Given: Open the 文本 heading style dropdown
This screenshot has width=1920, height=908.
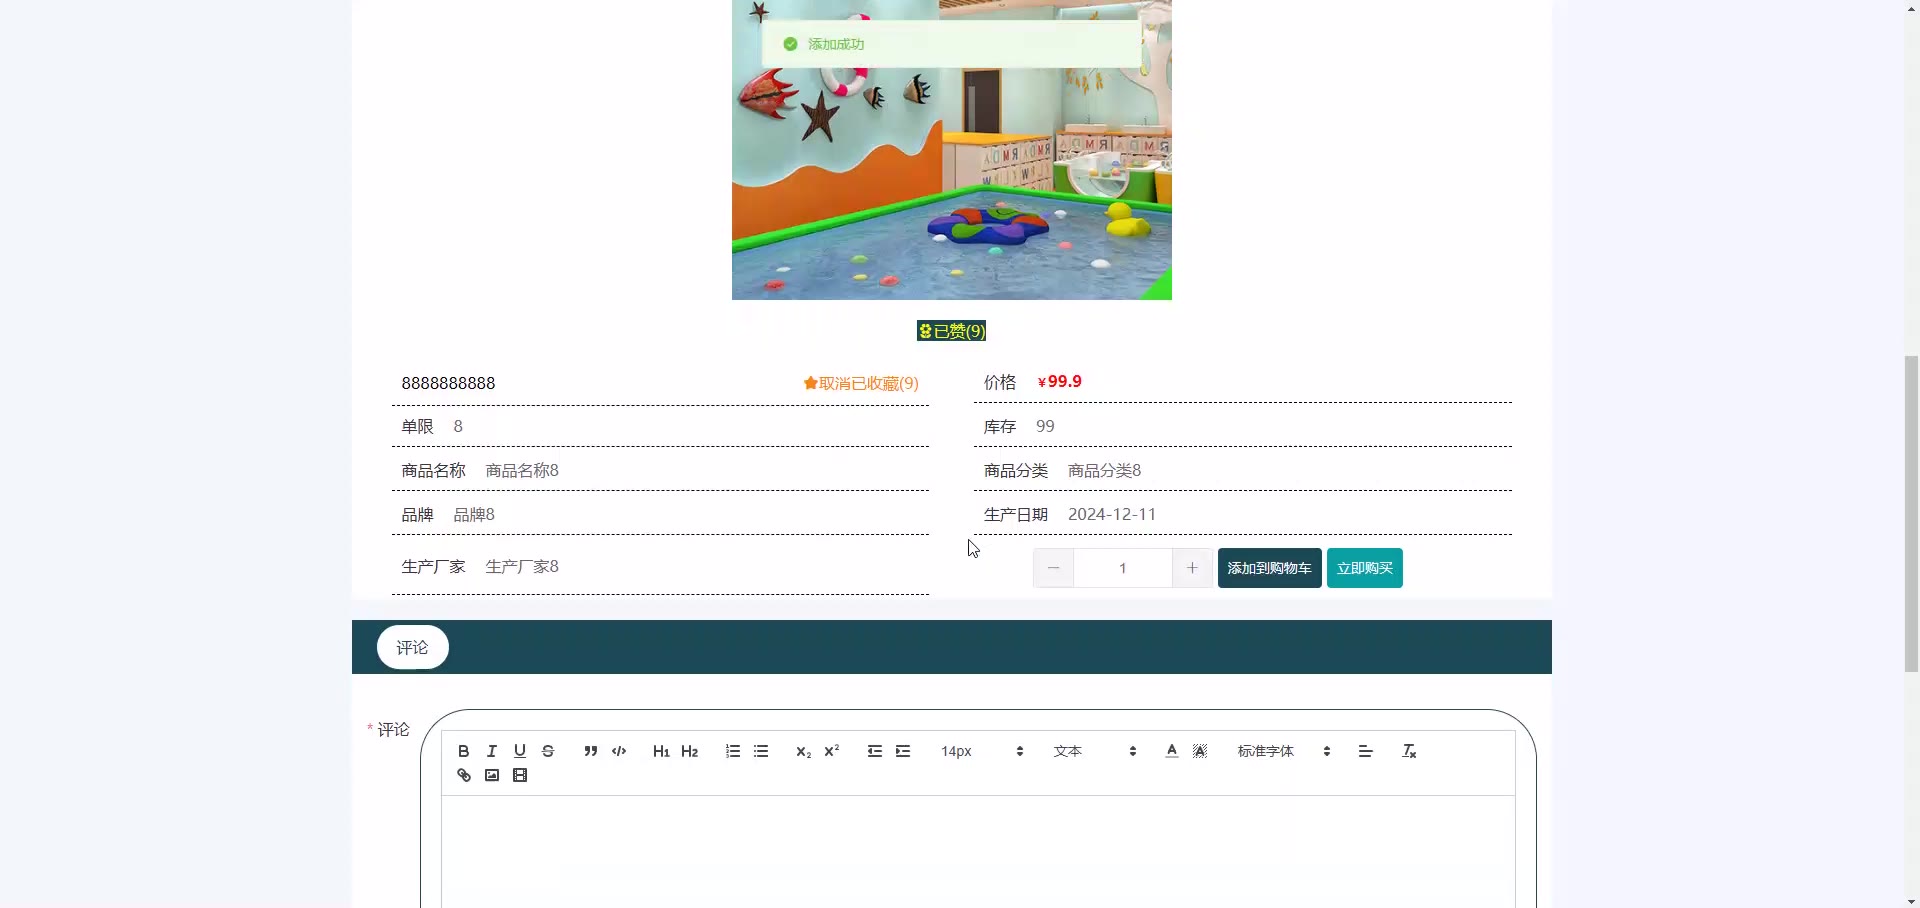Looking at the screenshot, I should click(1095, 751).
